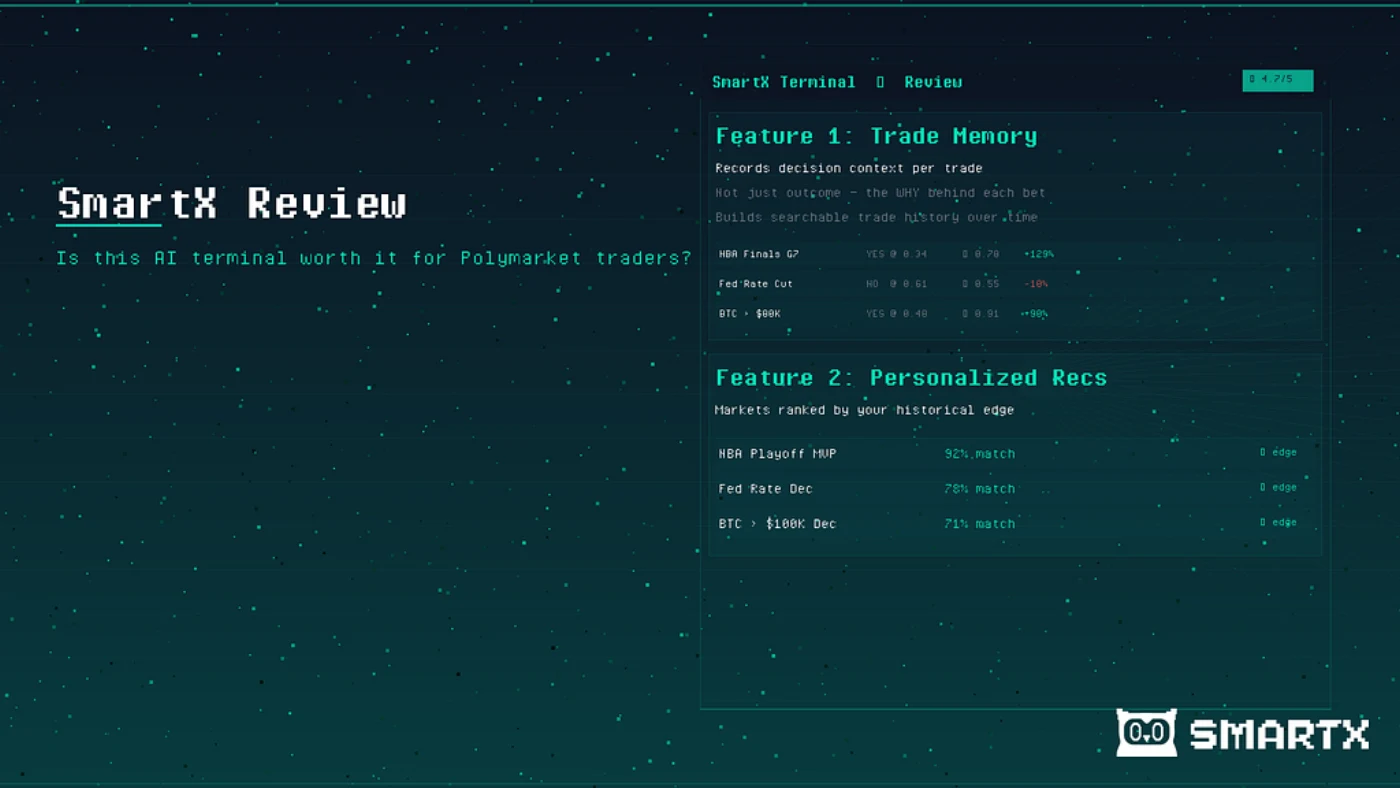Click 'Records decision context per trade' line
This screenshot has width=1400, height=788.
pos(849,168)
